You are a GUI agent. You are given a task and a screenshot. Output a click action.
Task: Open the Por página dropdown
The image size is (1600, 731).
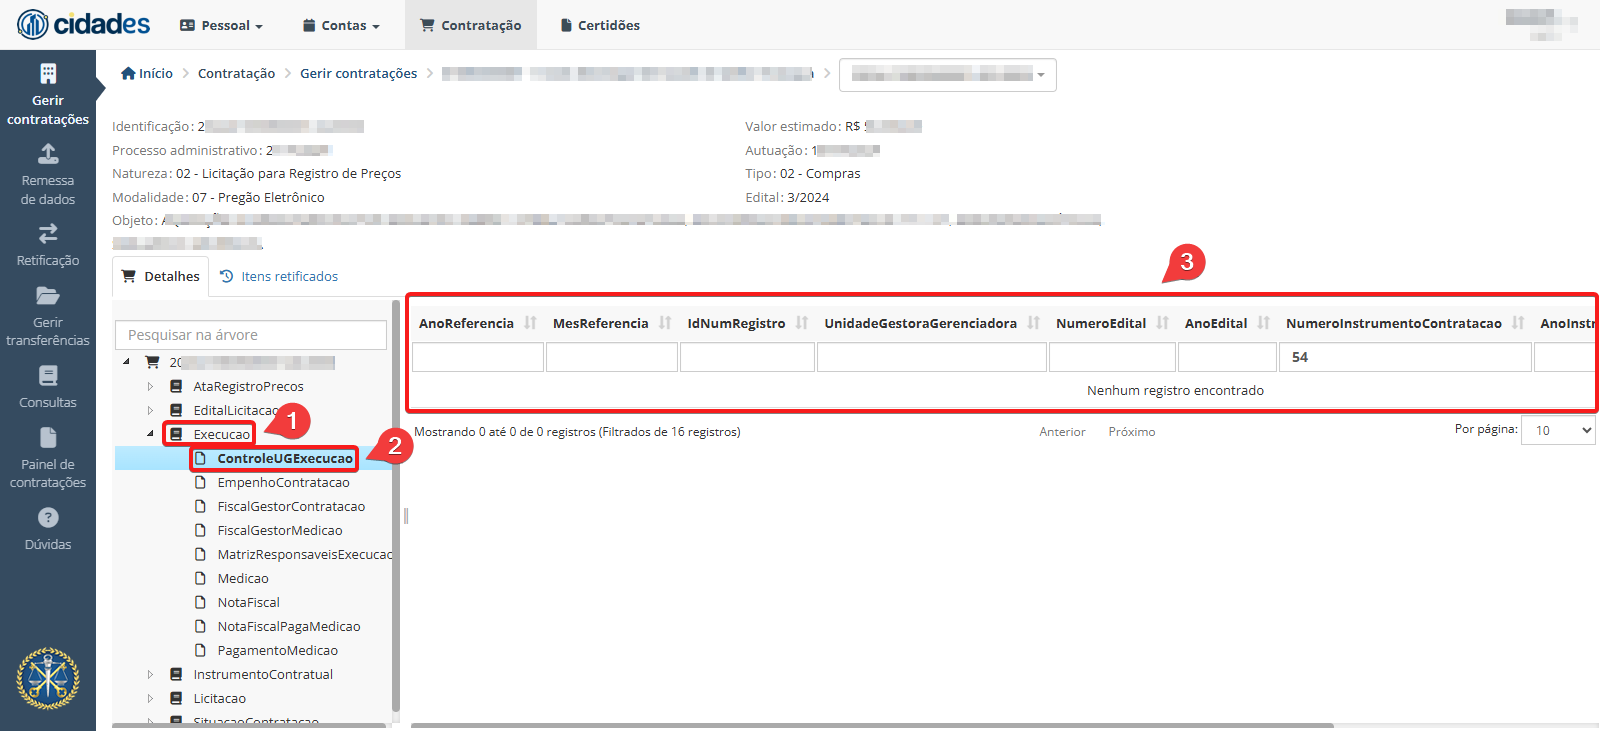(1558, 430)
